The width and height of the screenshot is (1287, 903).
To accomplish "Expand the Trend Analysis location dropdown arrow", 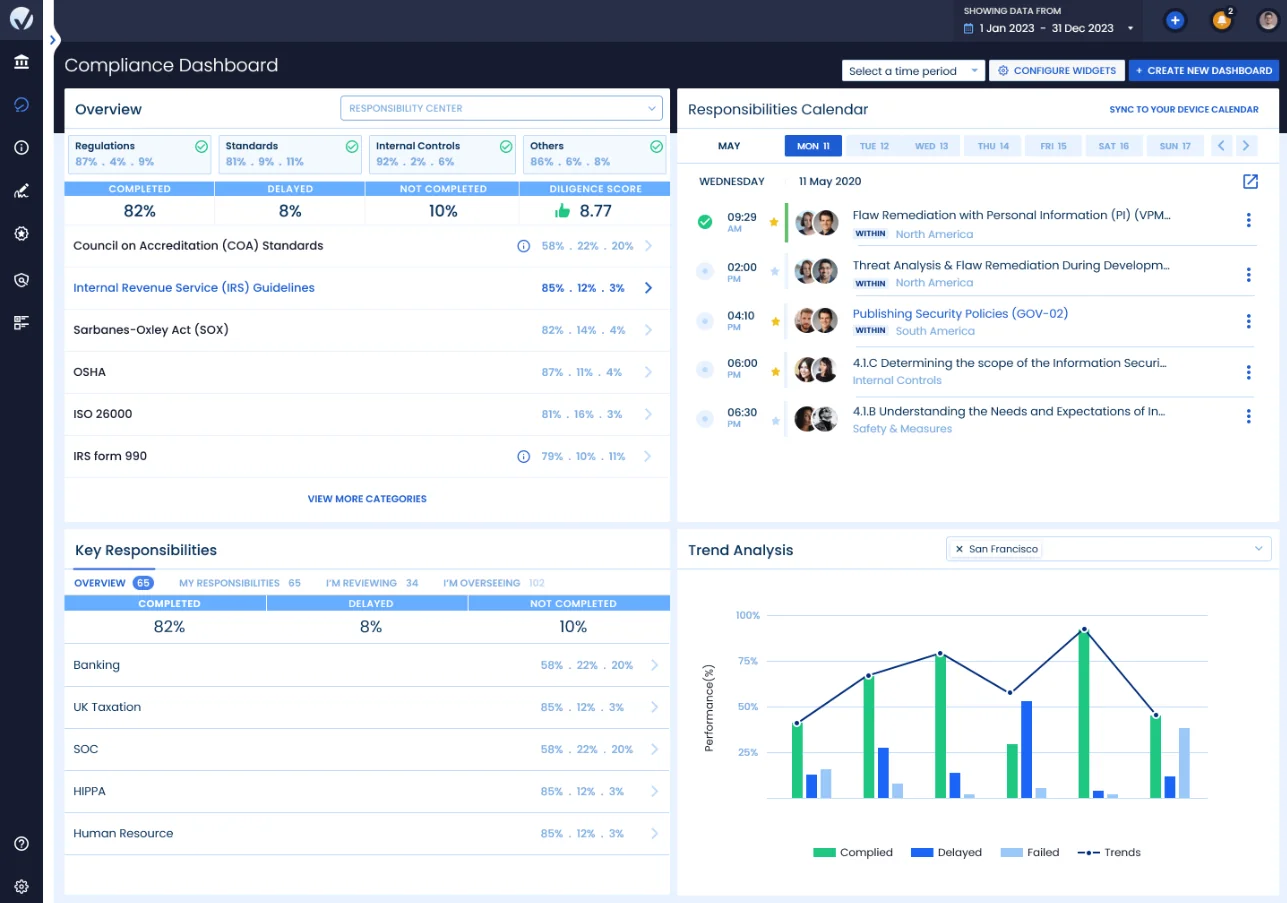I will (x=1259, y=549).
